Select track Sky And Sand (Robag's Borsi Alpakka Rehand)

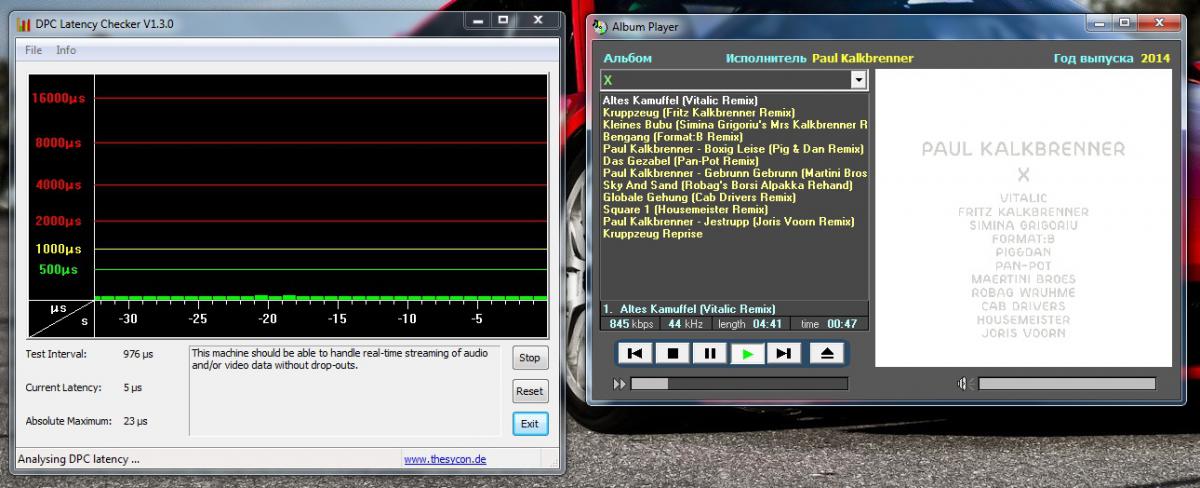click(727, 185)
